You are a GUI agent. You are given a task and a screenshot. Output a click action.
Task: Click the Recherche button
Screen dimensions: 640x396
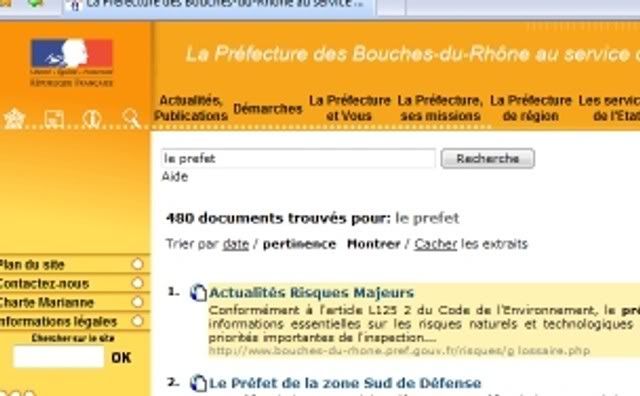click(488, 158)
